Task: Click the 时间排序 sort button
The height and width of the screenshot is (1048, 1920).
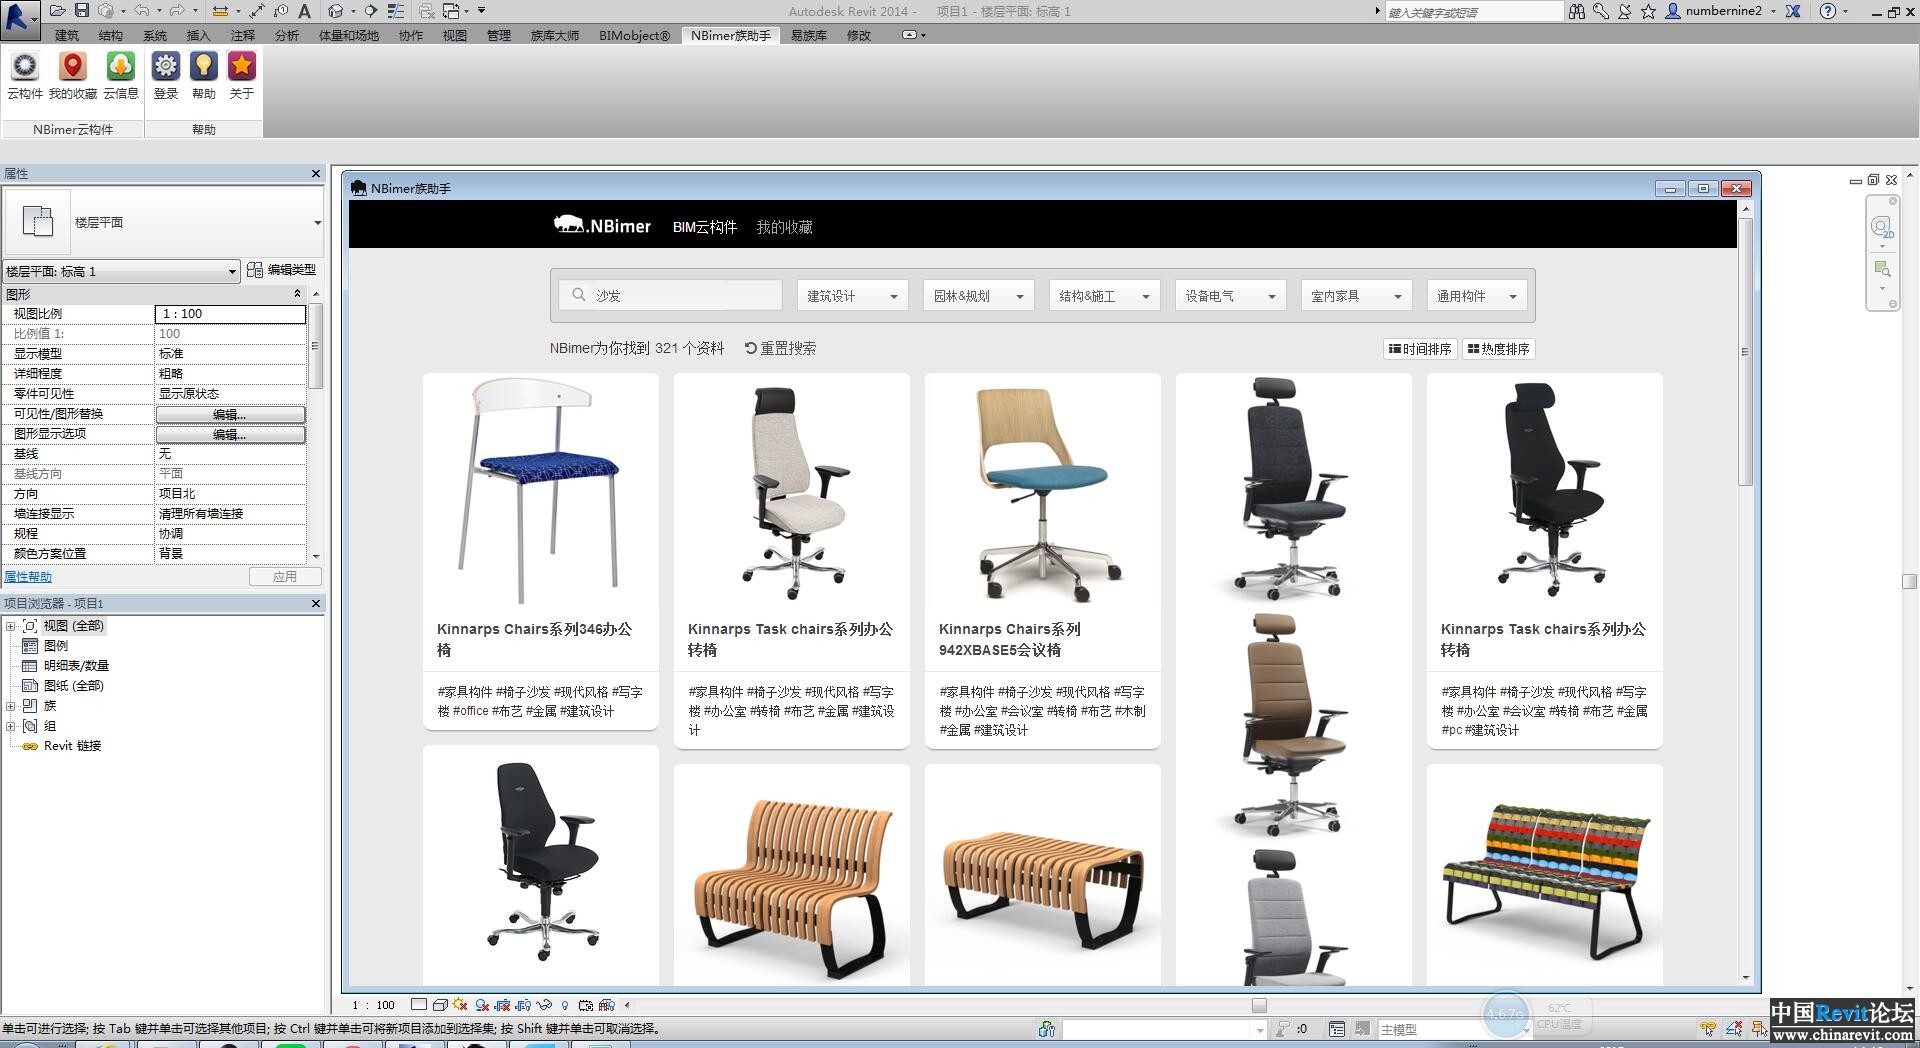Action: tap(1420, 349)
